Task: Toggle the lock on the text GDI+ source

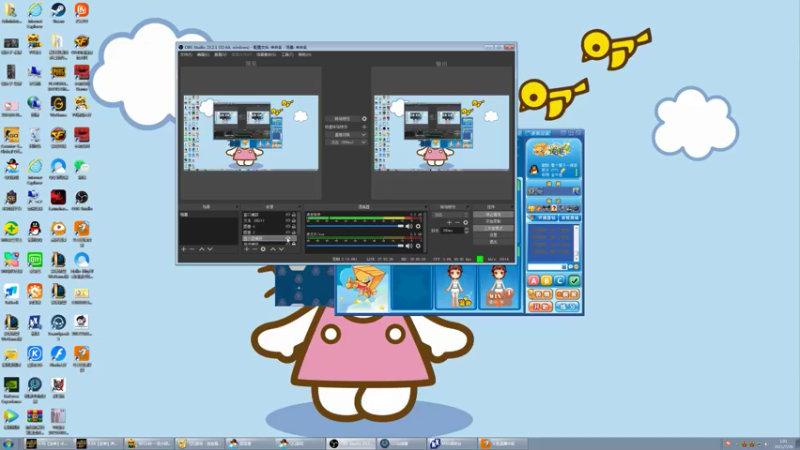Action: [294, 220]
